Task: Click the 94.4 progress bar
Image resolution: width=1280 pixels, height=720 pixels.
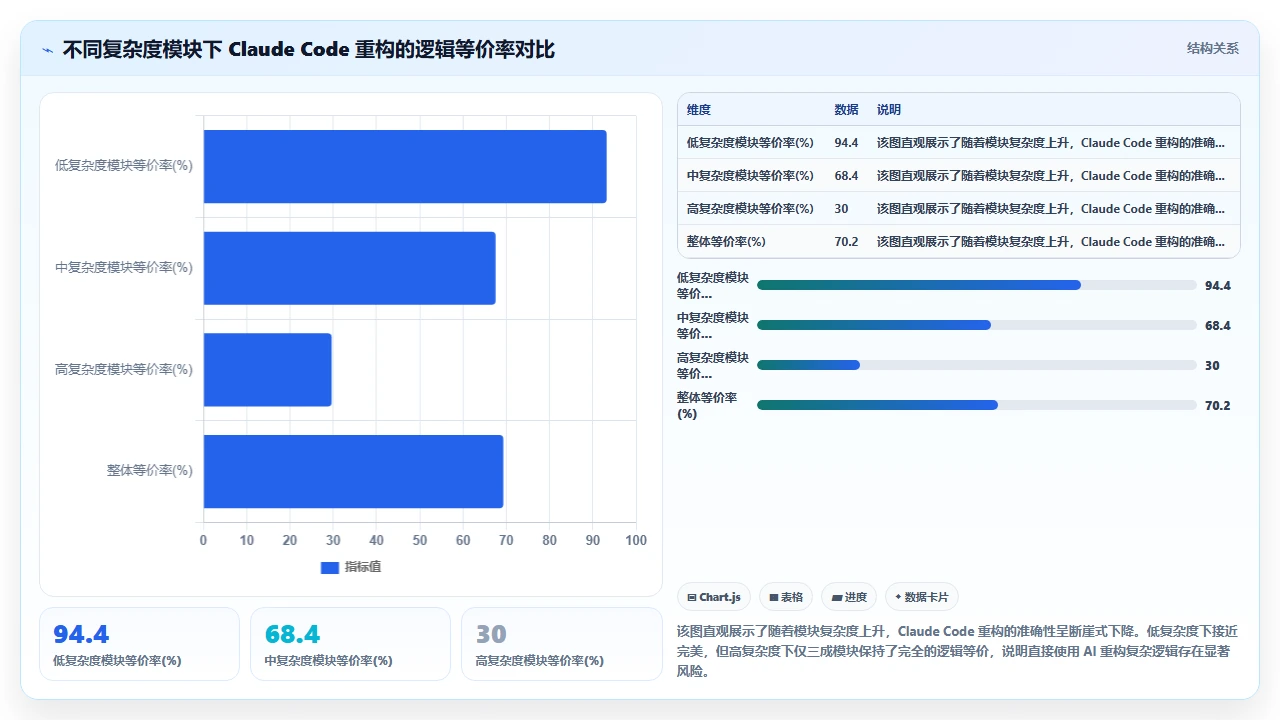Action: coord(977,285)
